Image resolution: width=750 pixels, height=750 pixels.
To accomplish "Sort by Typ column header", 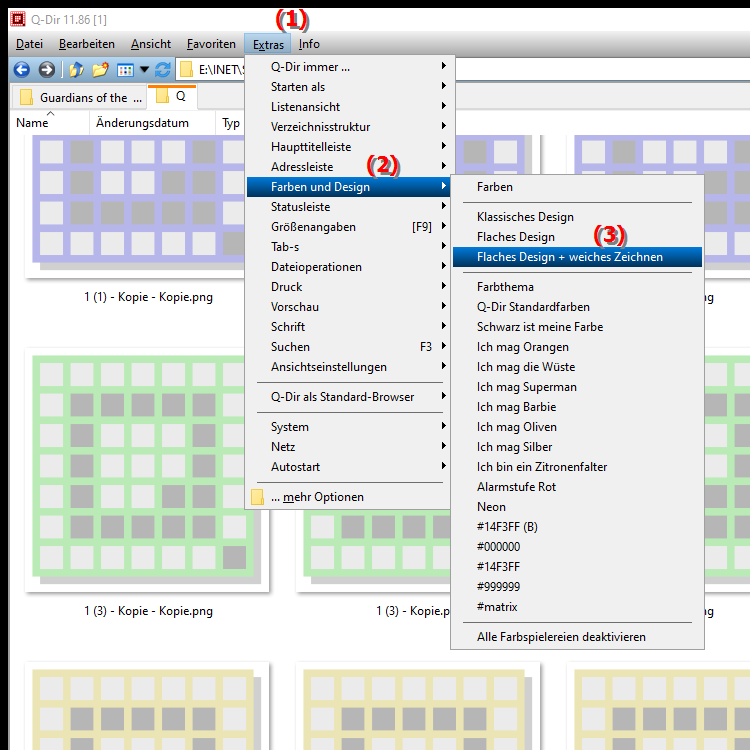I will [231, 123].
